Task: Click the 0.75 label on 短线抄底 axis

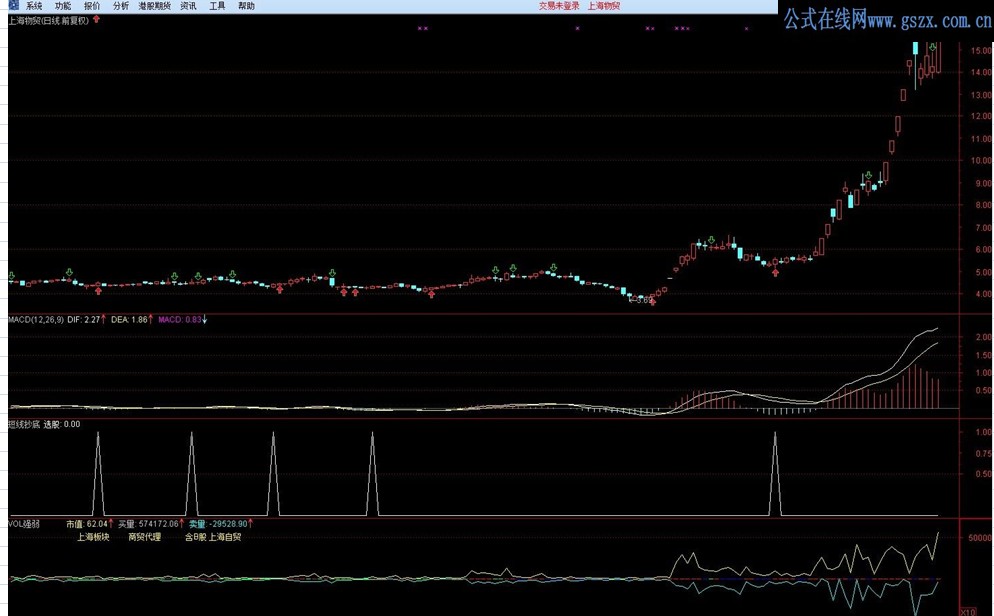Action: point(983,454)
